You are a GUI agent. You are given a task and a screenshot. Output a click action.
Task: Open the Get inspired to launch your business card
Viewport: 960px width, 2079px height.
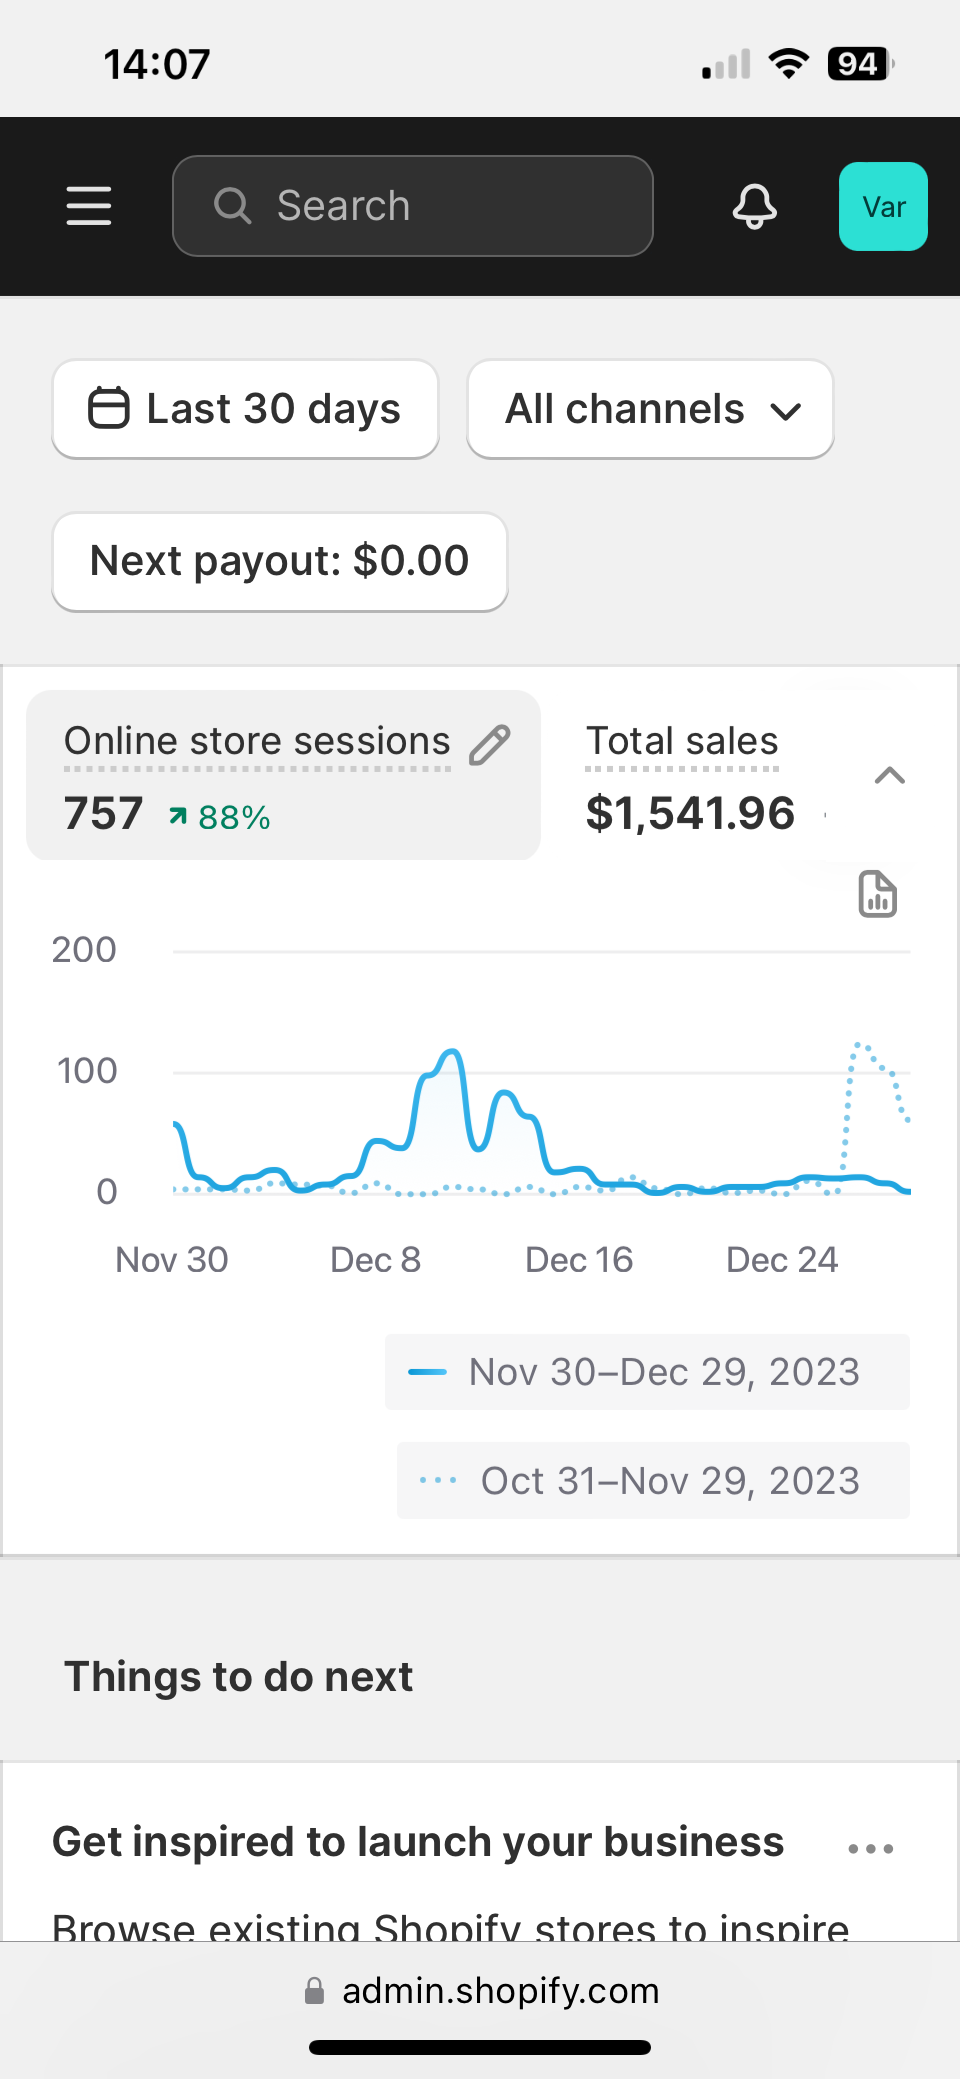(418, 1842)
